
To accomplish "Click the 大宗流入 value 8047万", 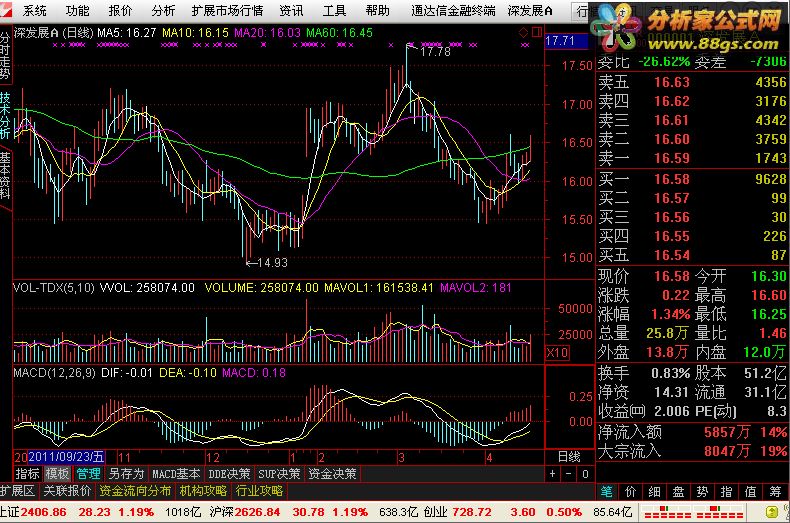I will [727, 450].
